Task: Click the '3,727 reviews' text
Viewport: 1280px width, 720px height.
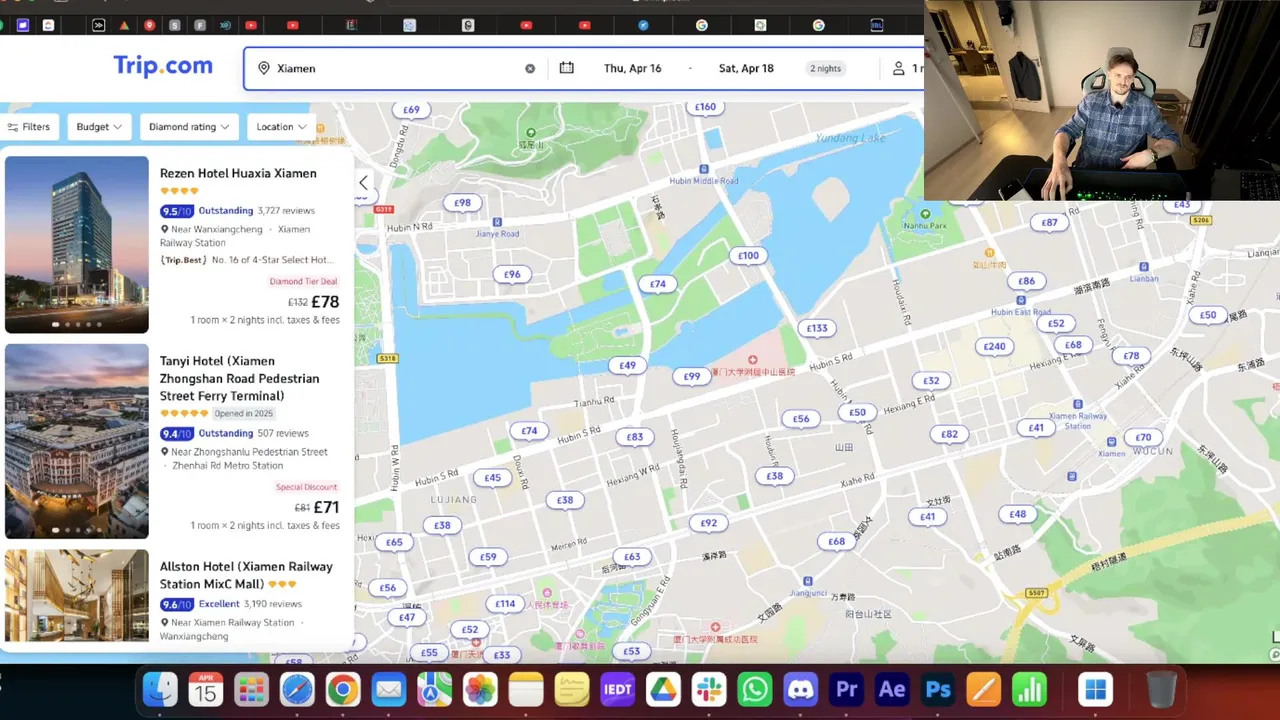Action: pos(286,211)
